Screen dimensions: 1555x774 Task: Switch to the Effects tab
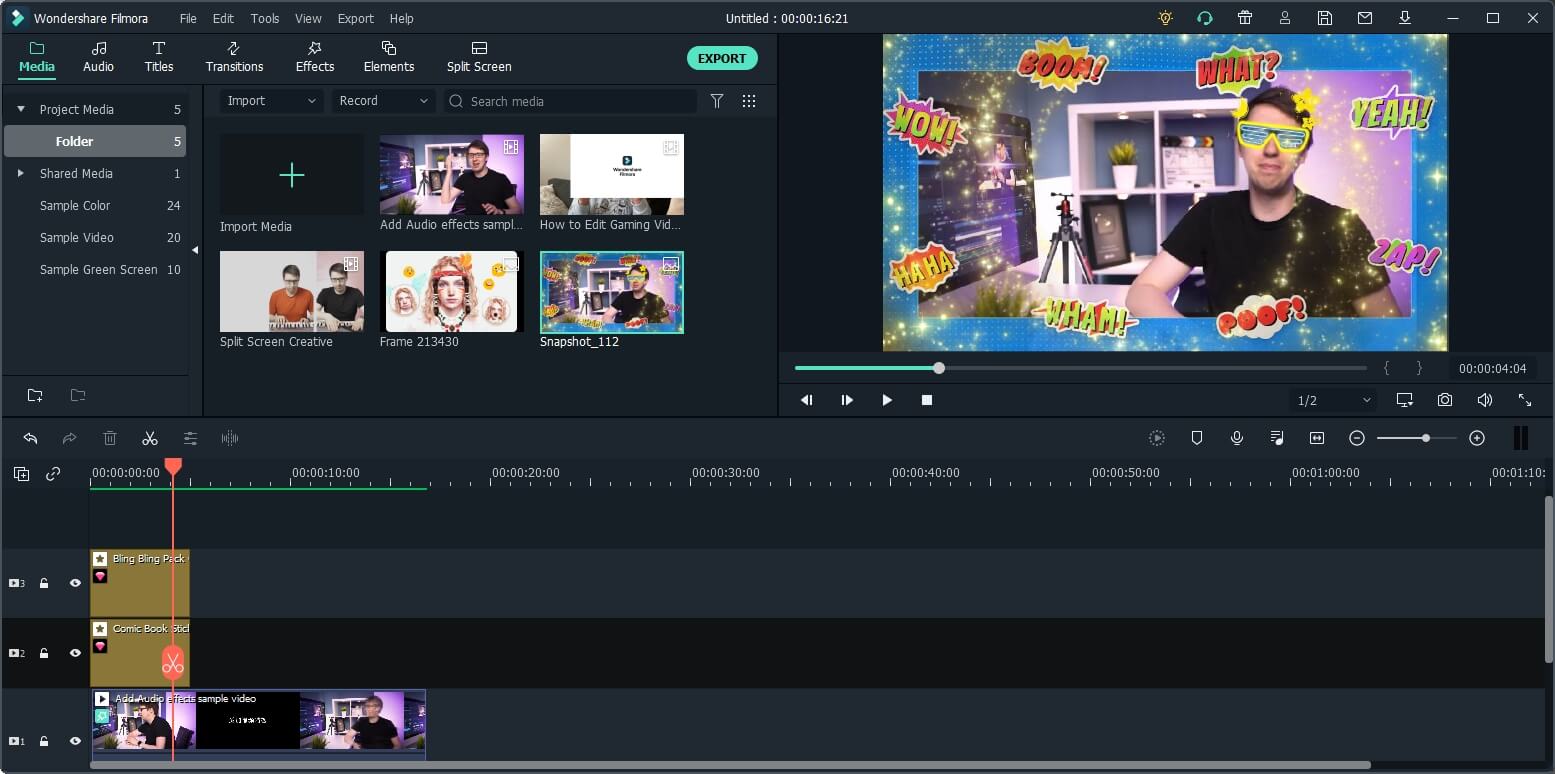point(315,58)
